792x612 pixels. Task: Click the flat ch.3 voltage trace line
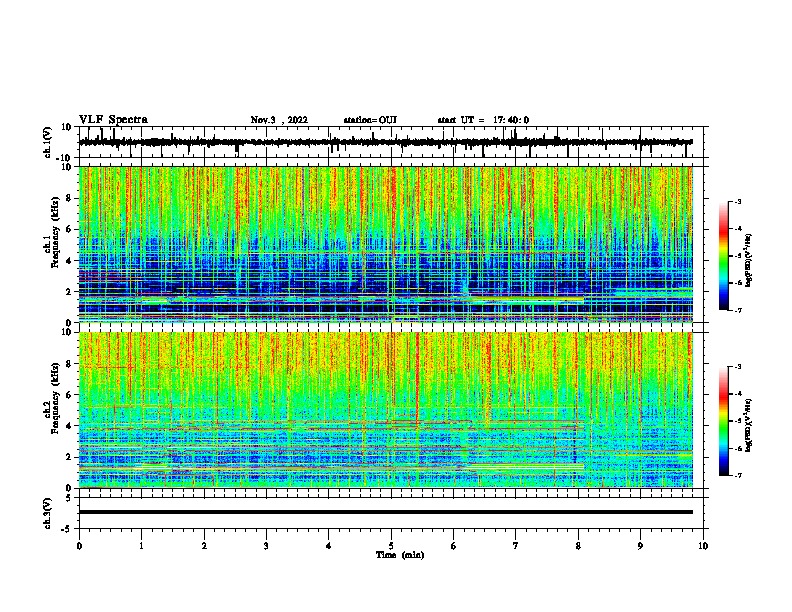386,512
